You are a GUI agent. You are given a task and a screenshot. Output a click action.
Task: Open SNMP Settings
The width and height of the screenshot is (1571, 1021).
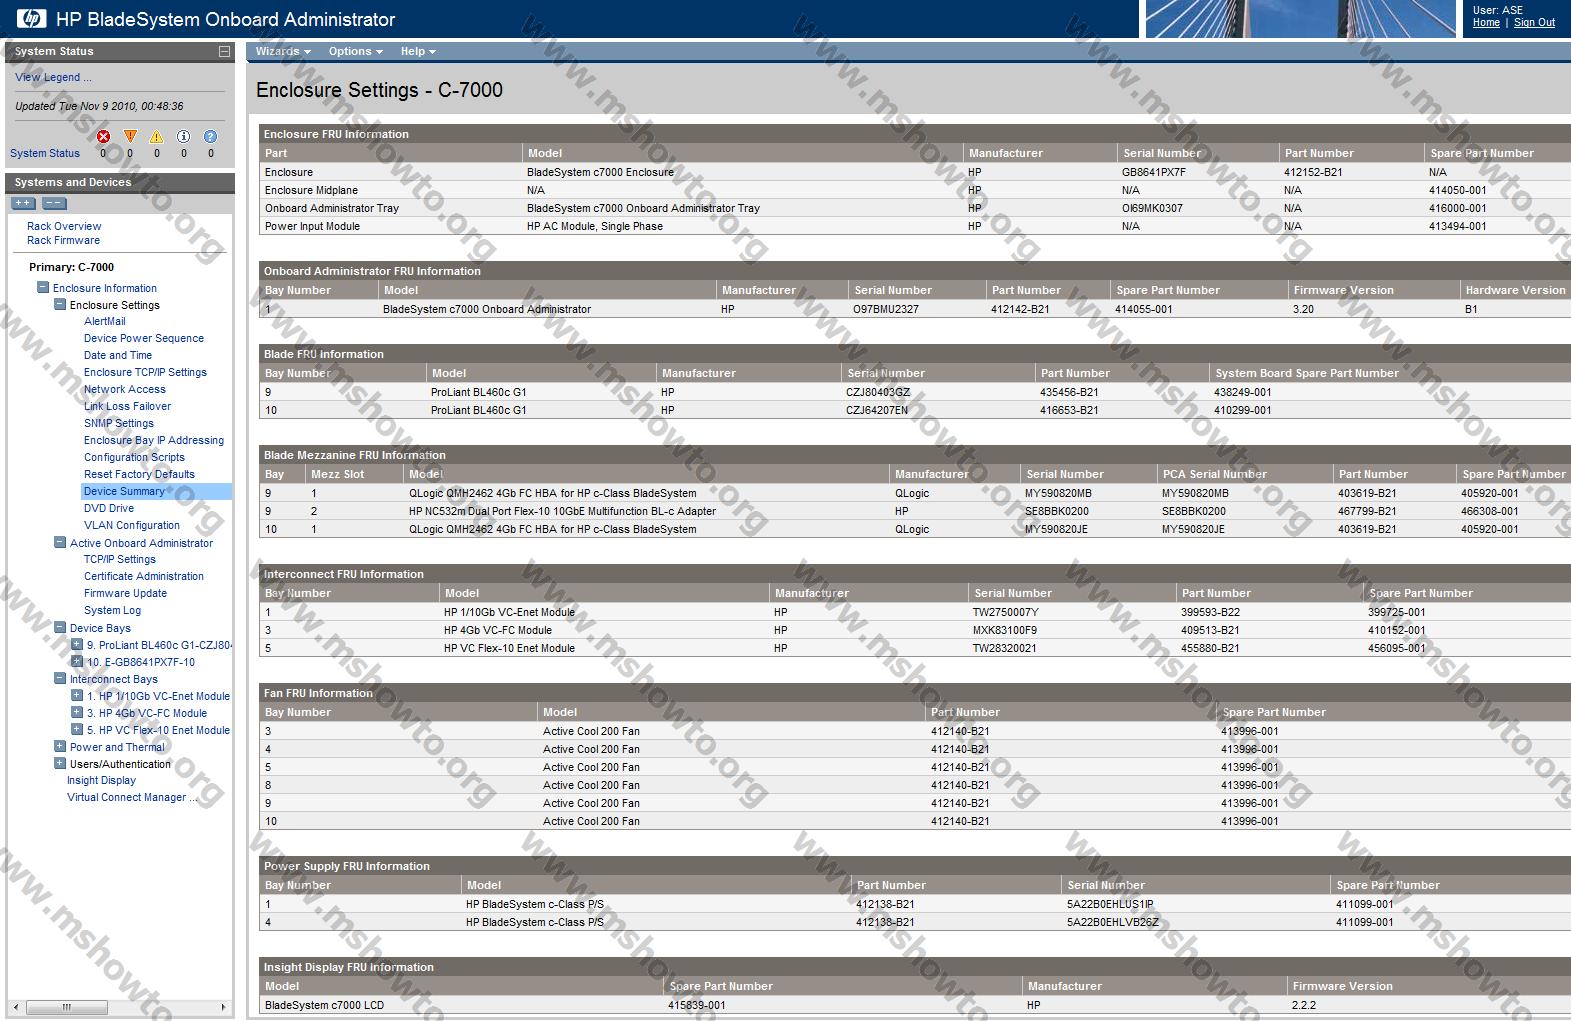click(x=119, y=423)
